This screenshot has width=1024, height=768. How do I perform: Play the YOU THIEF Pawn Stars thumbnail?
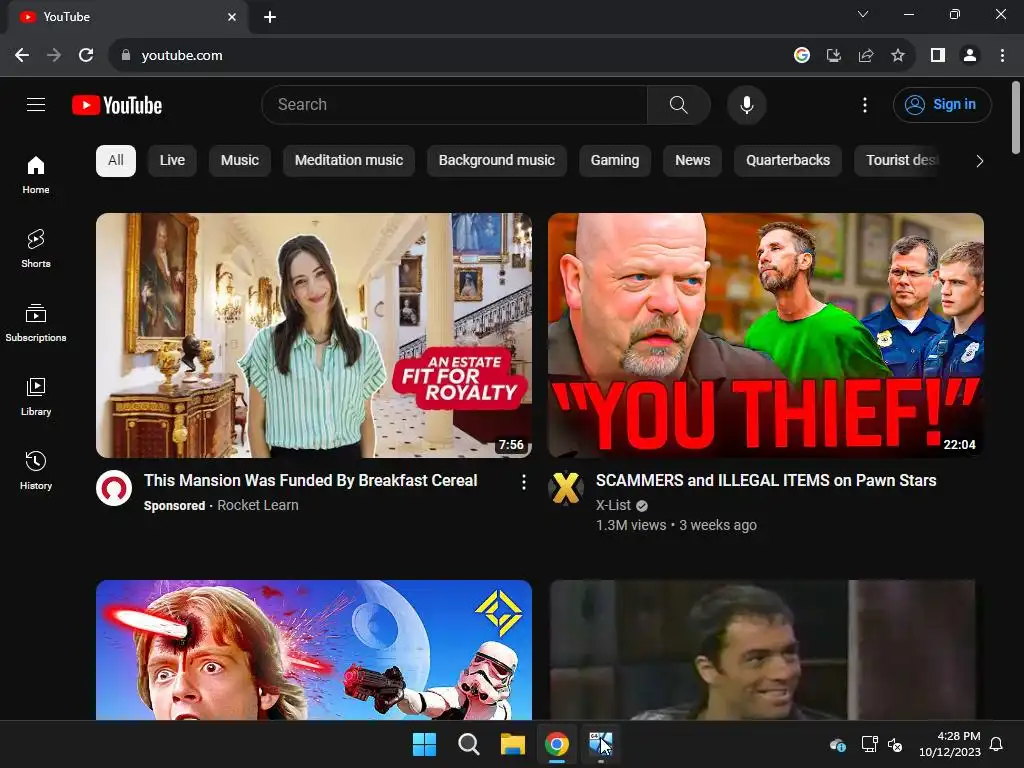click(x=765, y=335)
